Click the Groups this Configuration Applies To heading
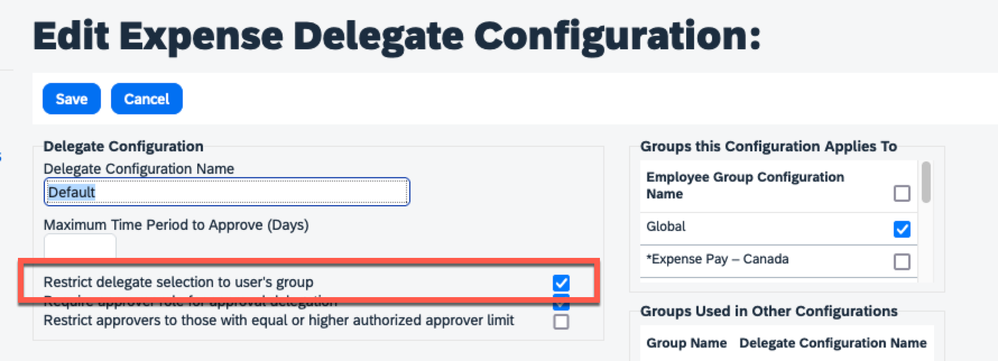998x361 pixels. (769, 146)
